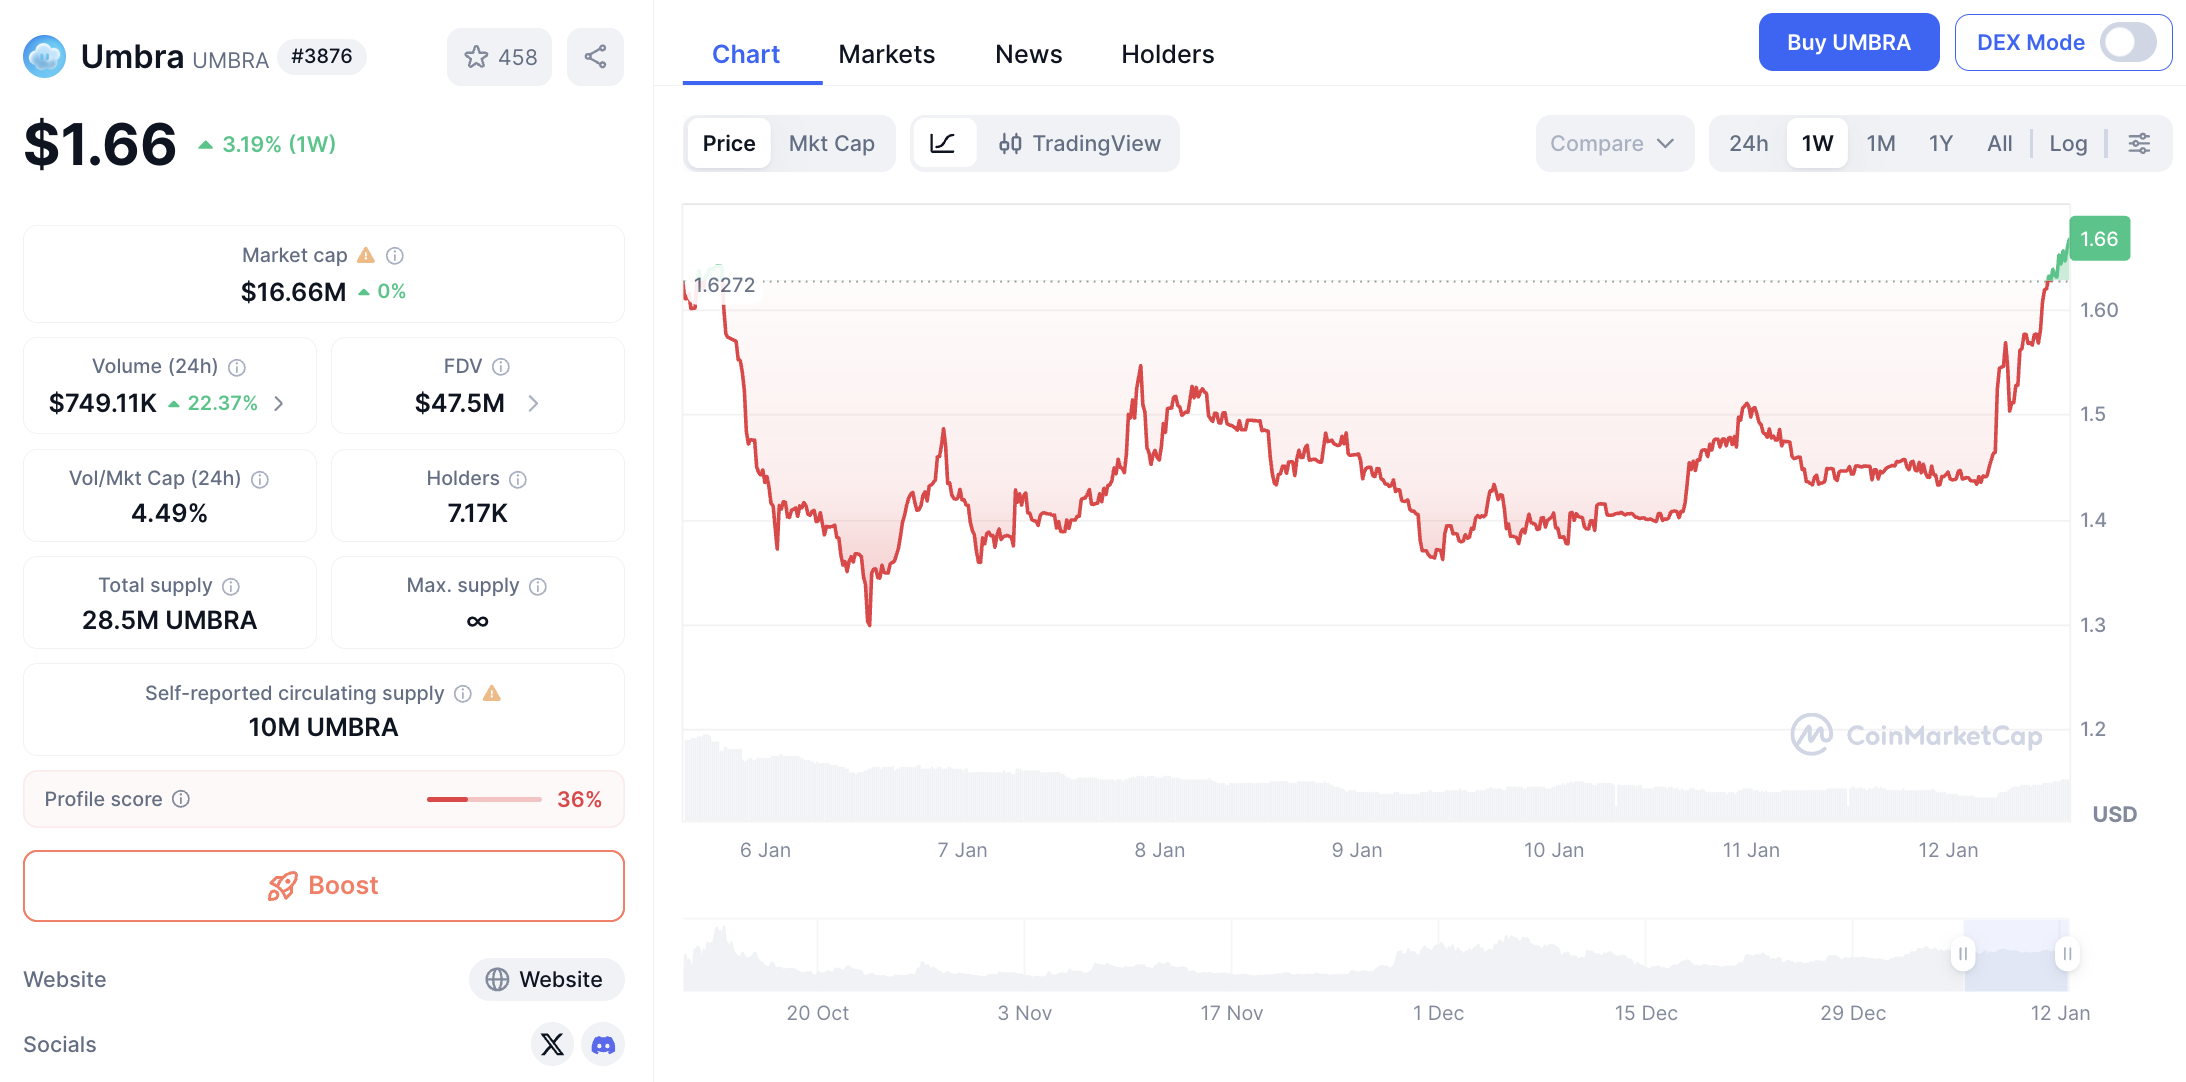
Task: Enable Log scale on chart
Action: click(2067, 143)
